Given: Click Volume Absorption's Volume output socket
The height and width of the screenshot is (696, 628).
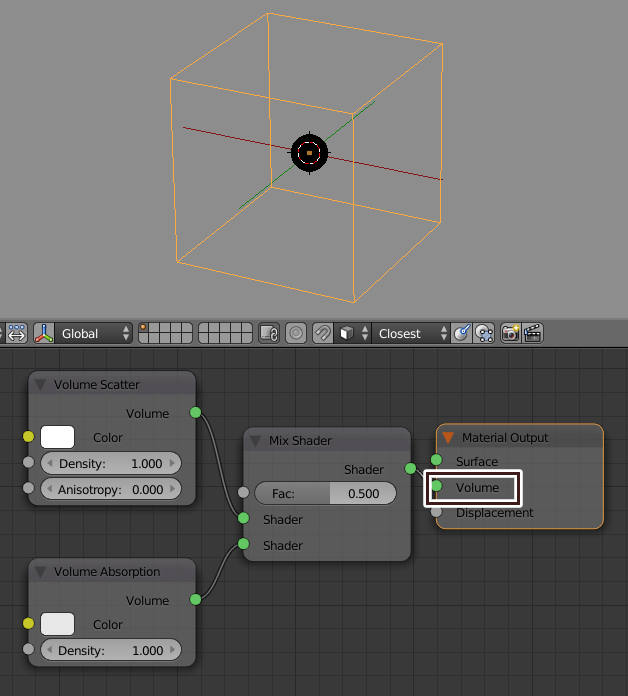Looking at the screenshot, I should [196, 600].
